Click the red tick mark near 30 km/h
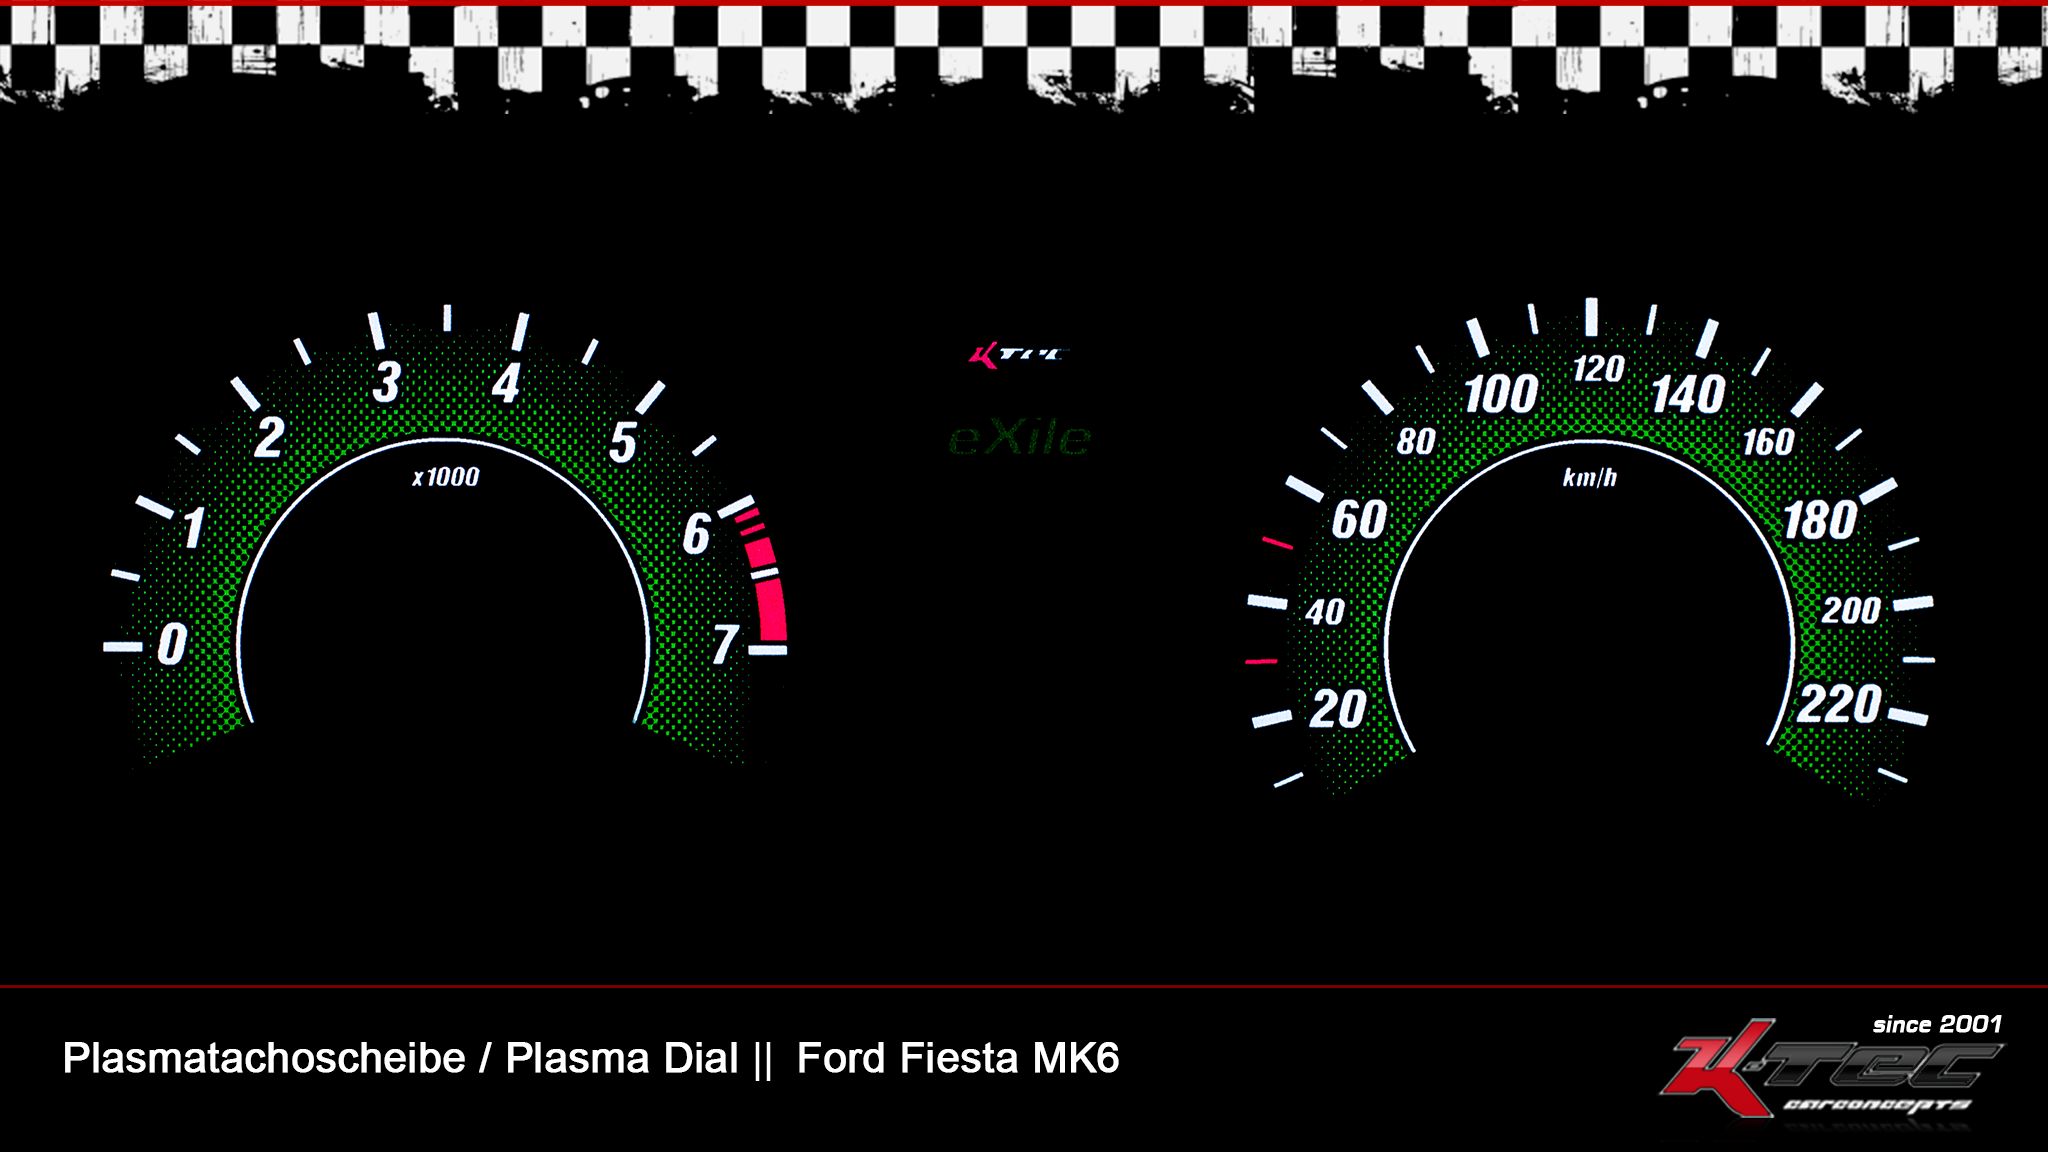The width and height of the screenshot is (2048, 1152). (1261, 661)
